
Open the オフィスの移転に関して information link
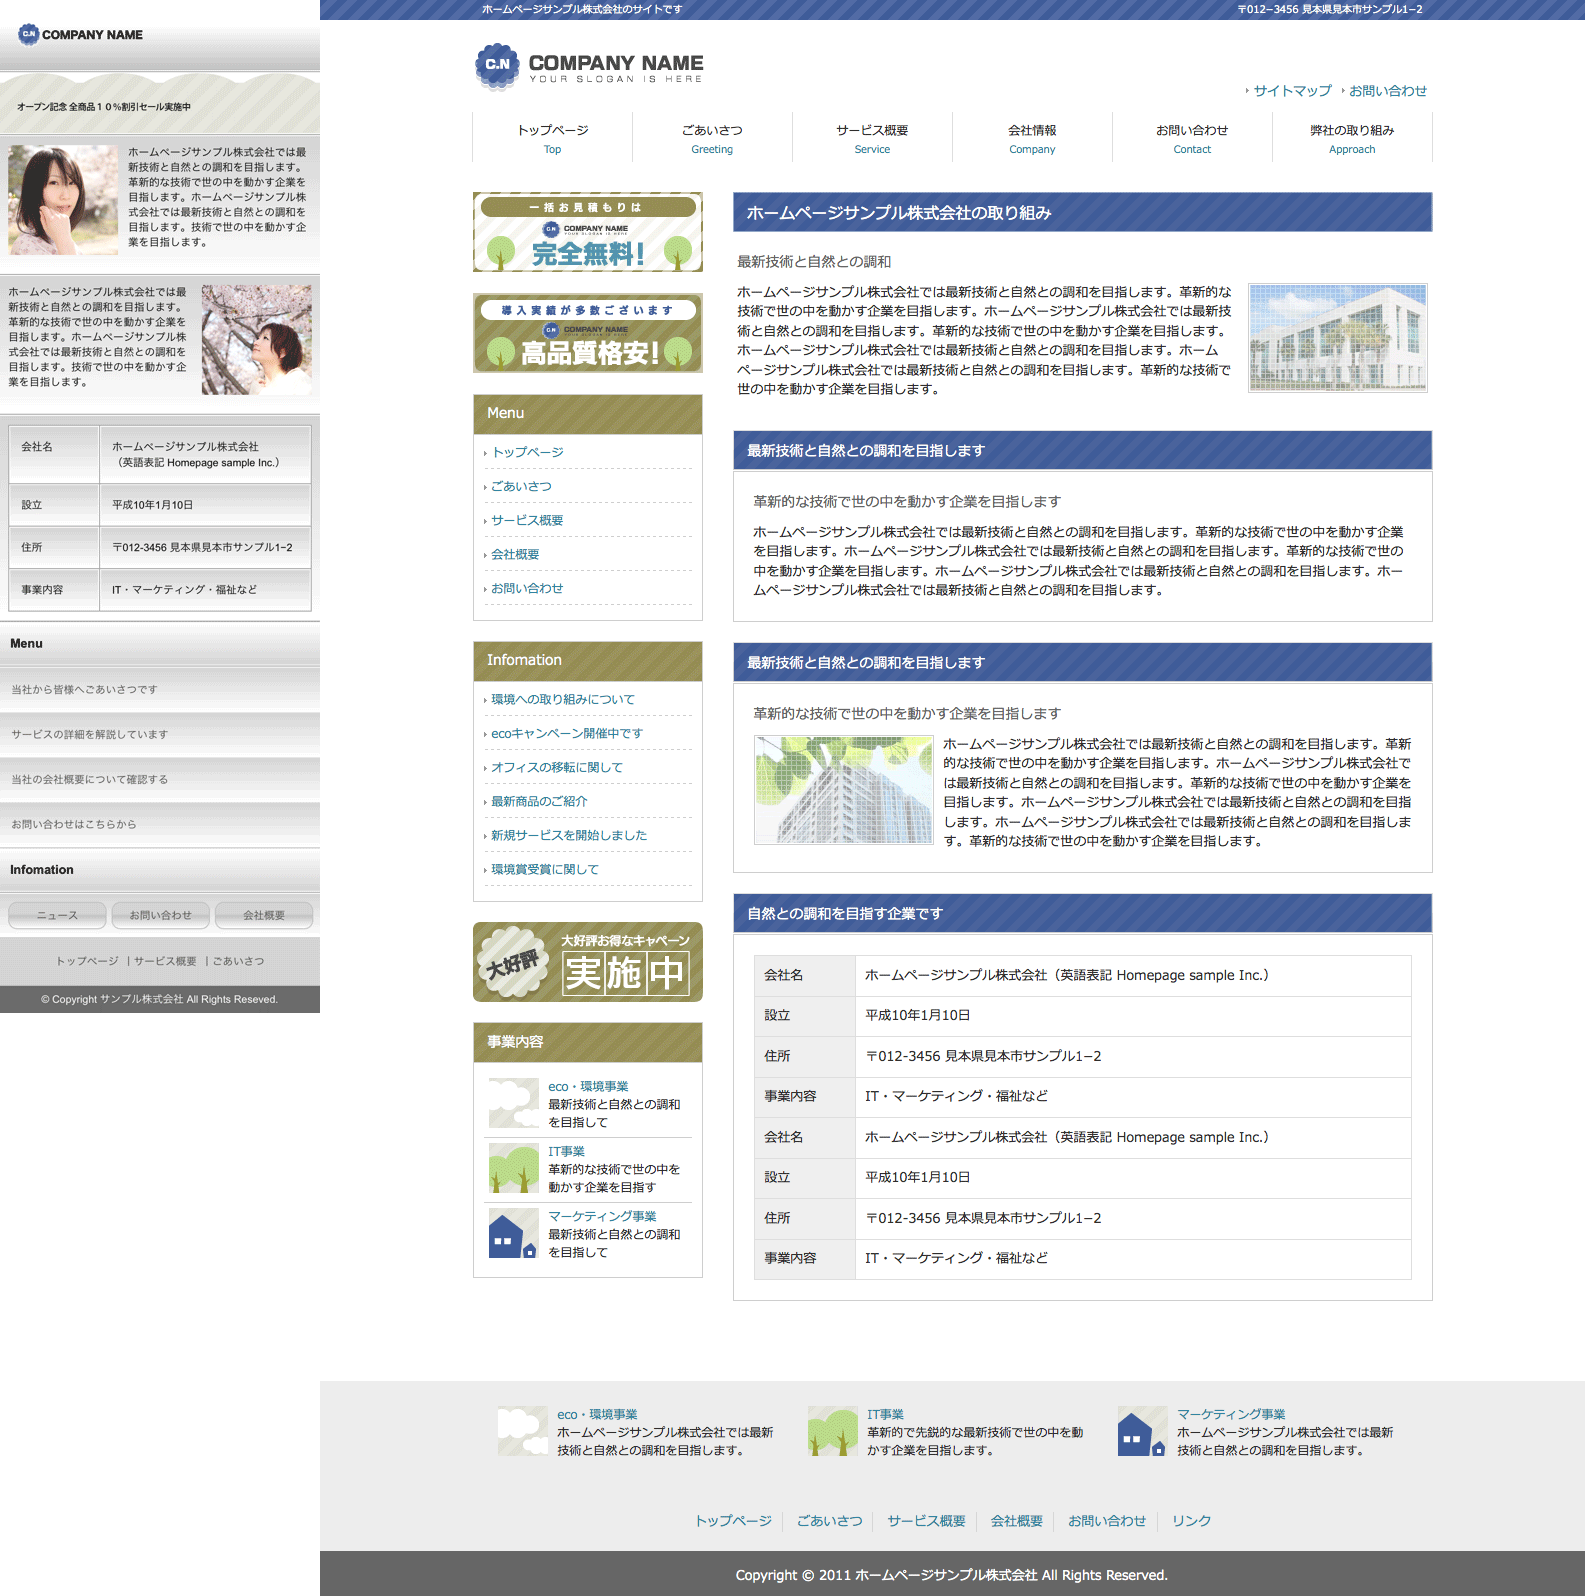tap(556, 767)
